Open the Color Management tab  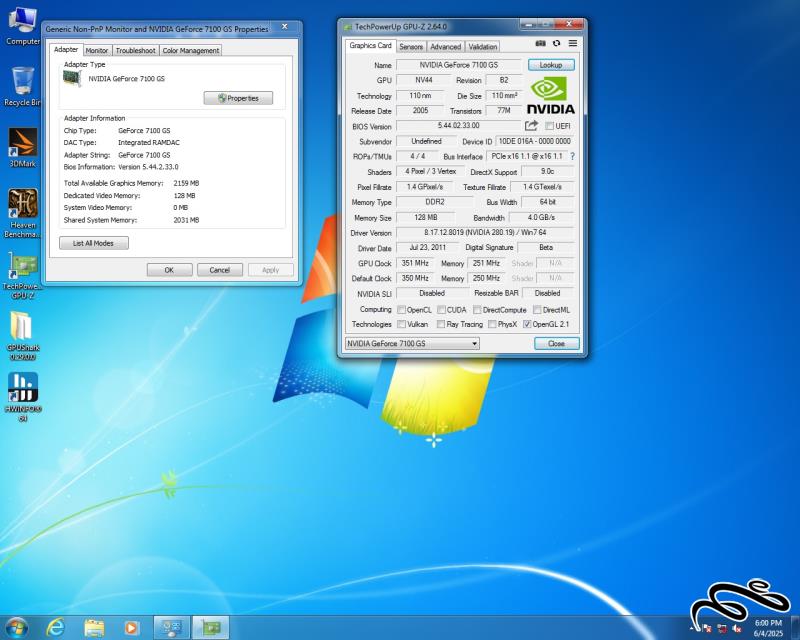tap(191, 51)
